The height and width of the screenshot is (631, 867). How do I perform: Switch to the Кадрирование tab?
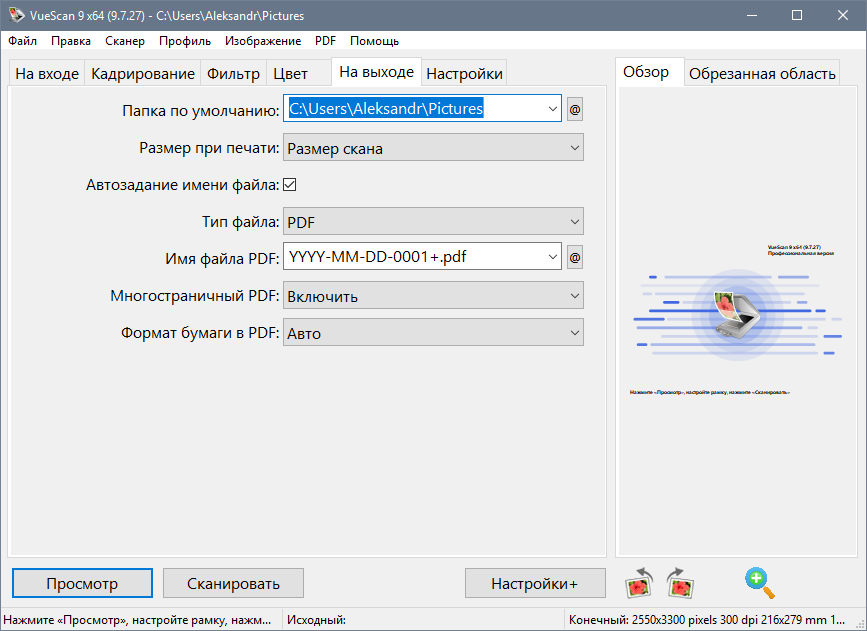[143, 74]
